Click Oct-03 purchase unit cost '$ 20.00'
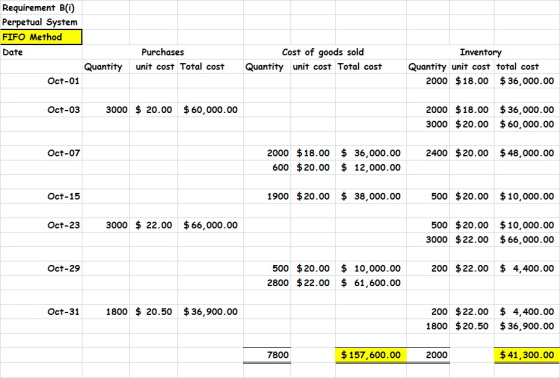 153,110
